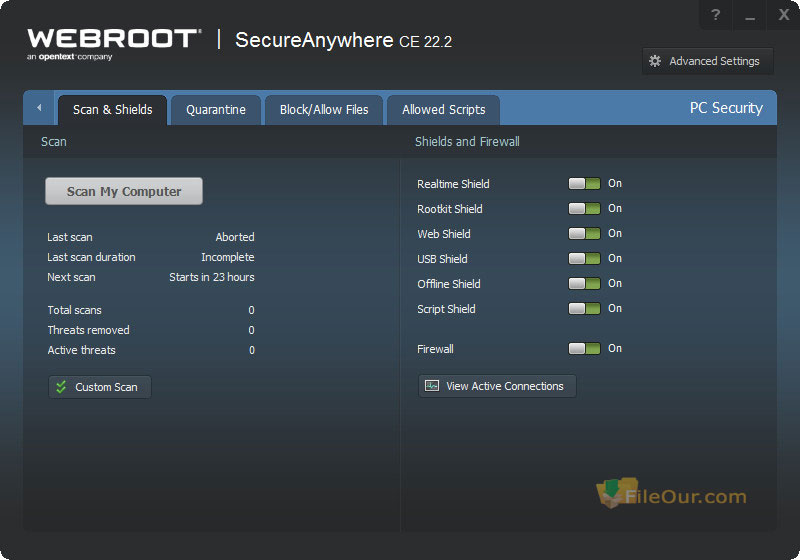Click the green checkmark icon on Custom Scan
The height and width of the screenshot is (560, 800).
[61, 387]
